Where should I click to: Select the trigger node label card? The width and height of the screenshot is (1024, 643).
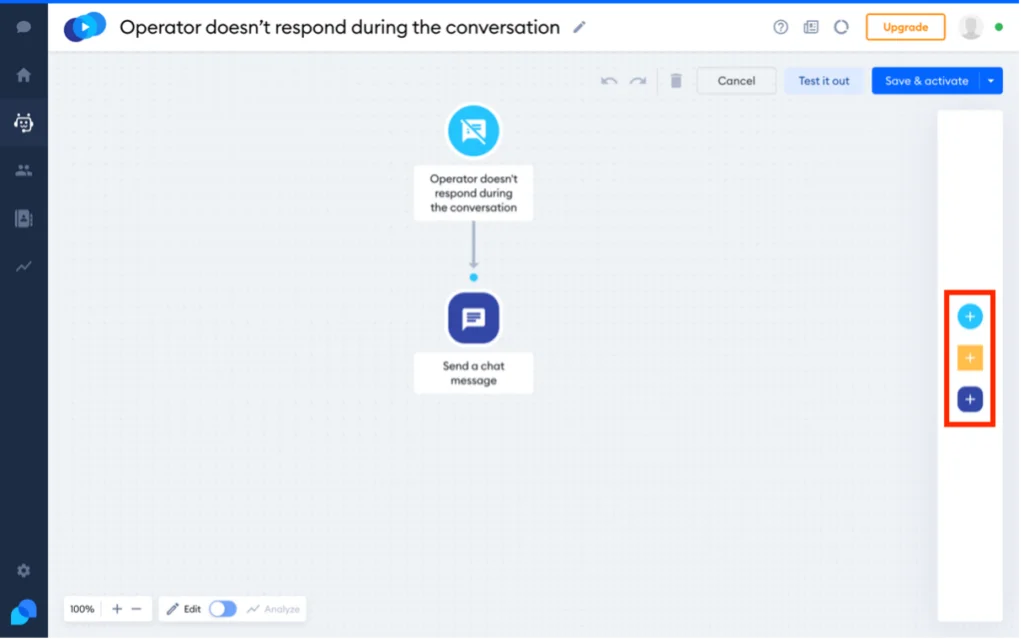pos(474,194)
